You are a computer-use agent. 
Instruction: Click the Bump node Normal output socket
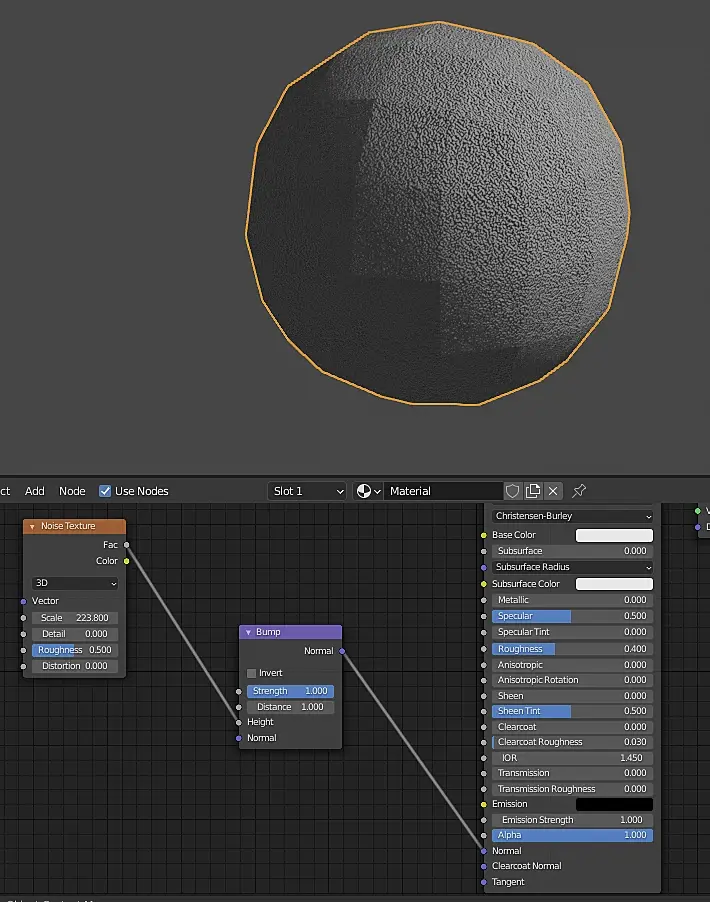click(x=342, y=651)
